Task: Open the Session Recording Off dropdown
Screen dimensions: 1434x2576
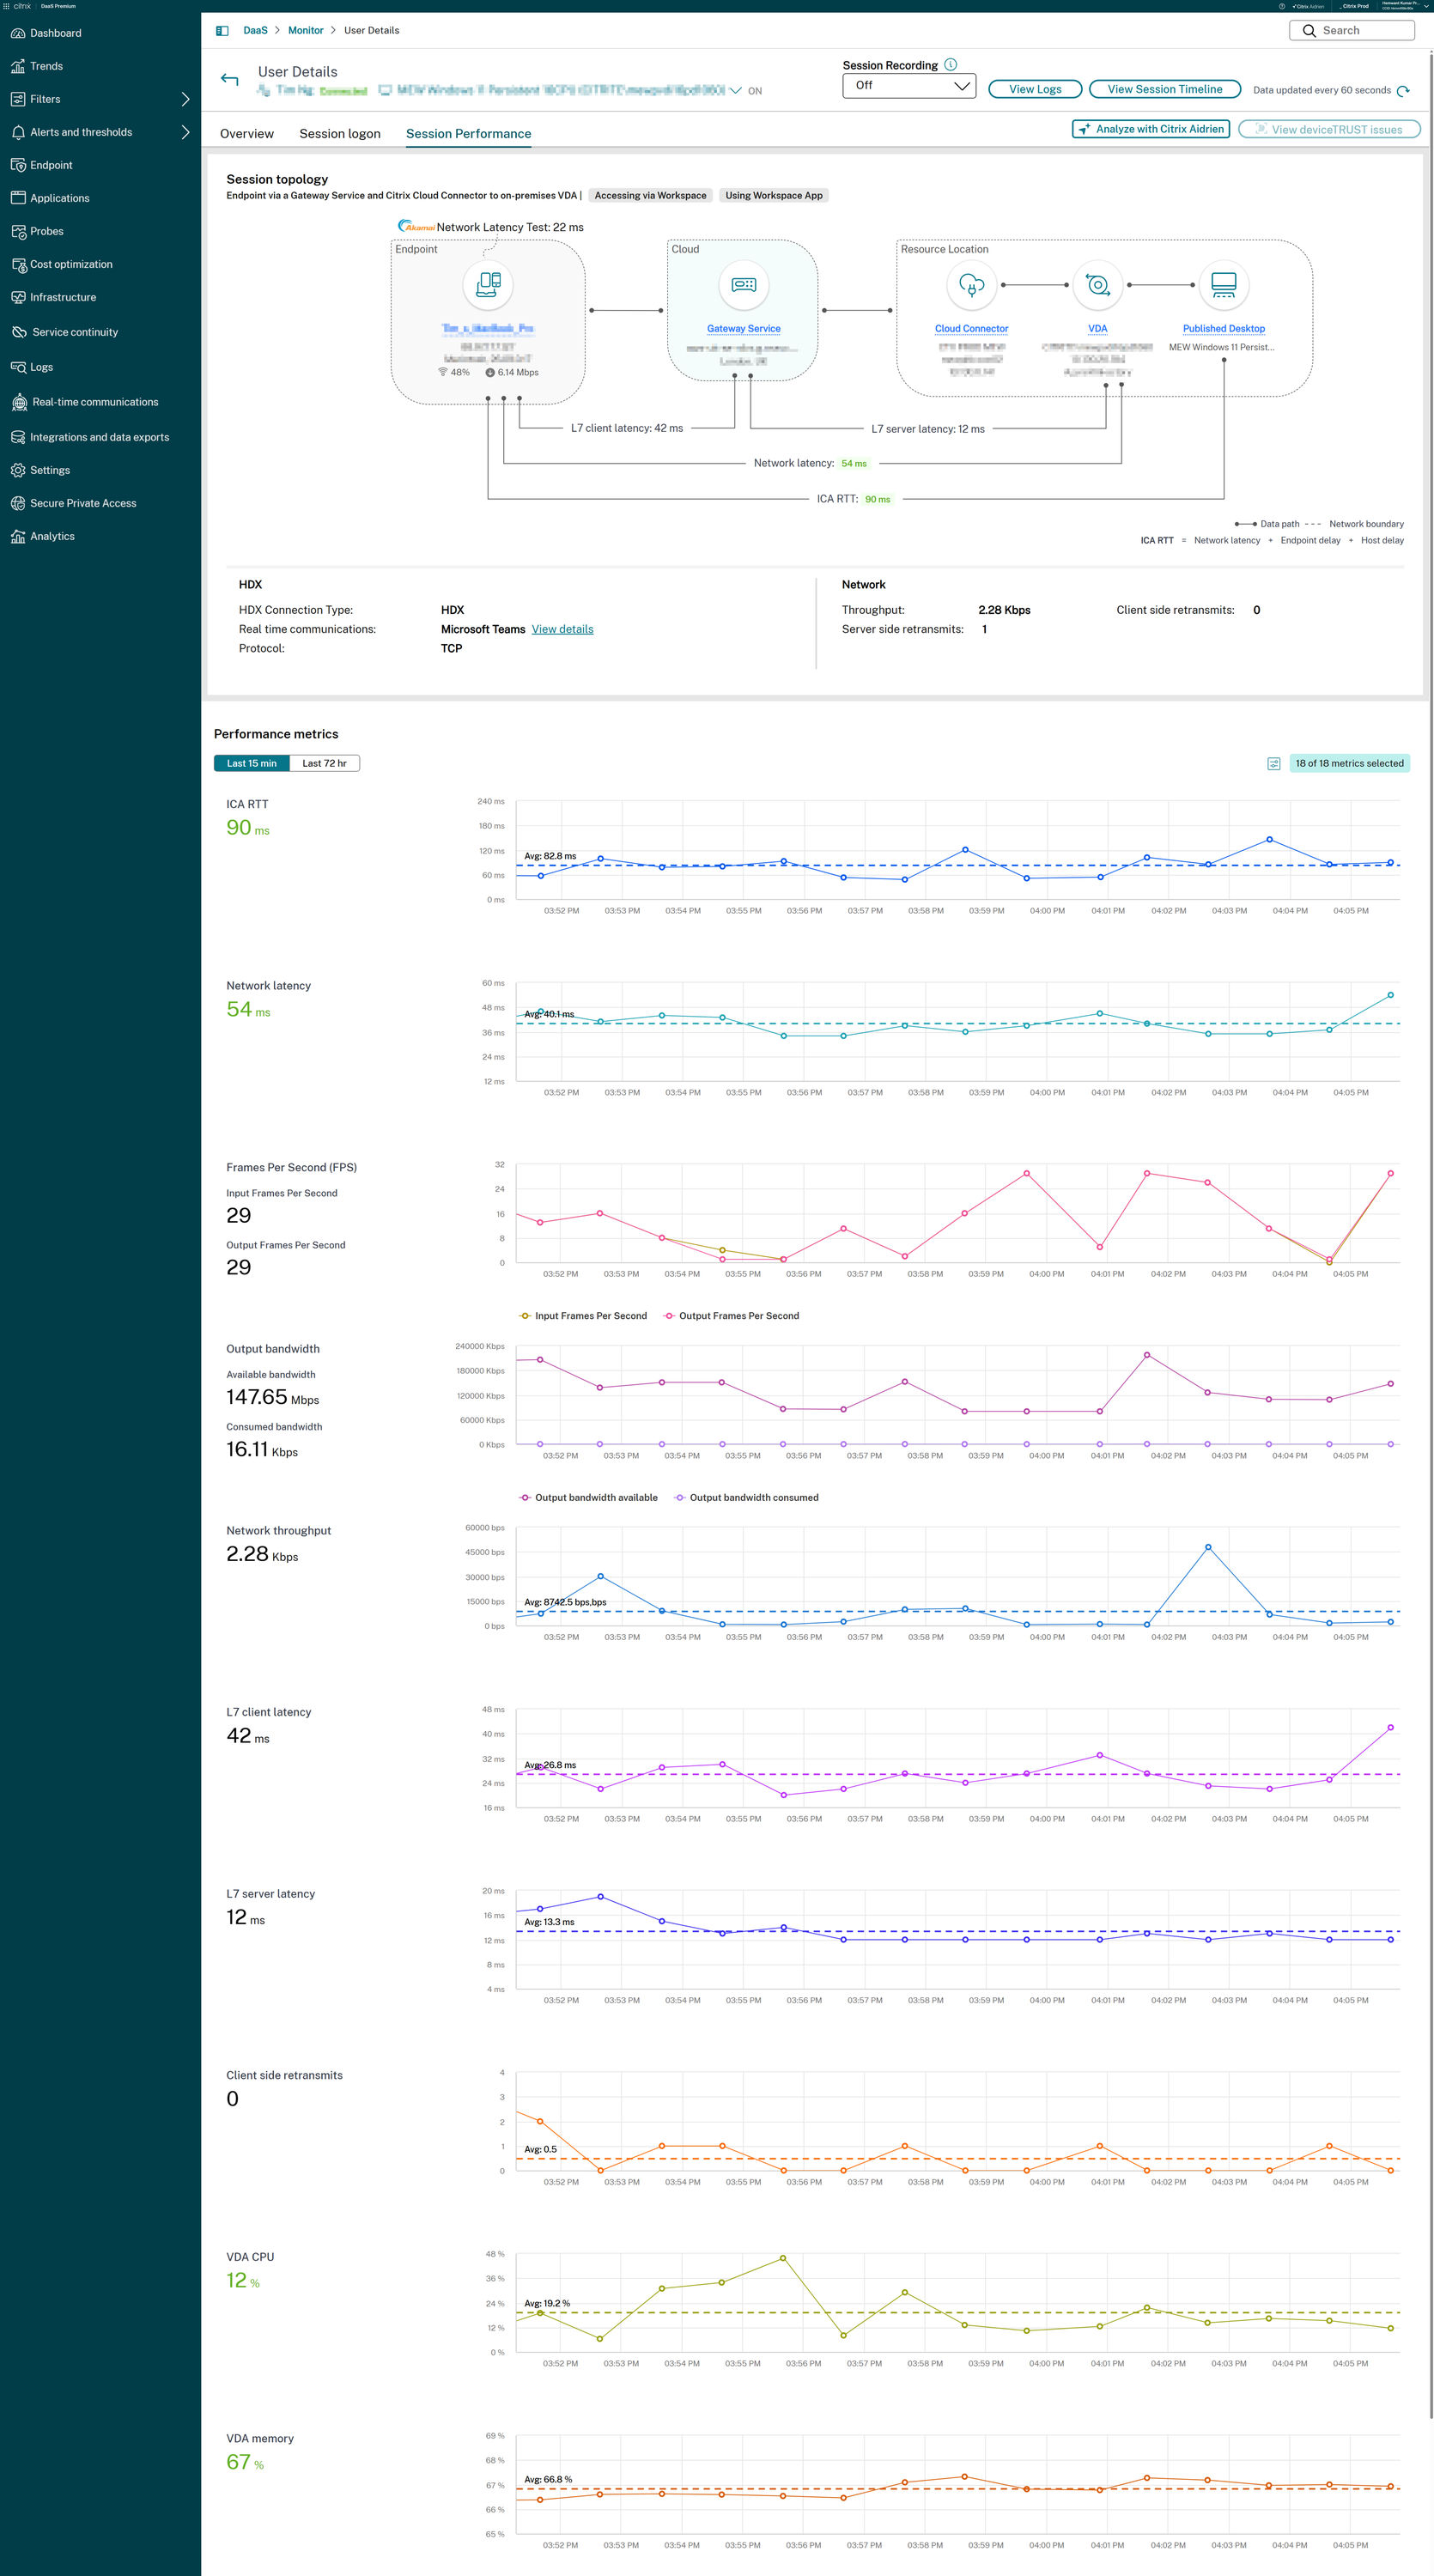Action: (909, 86)
